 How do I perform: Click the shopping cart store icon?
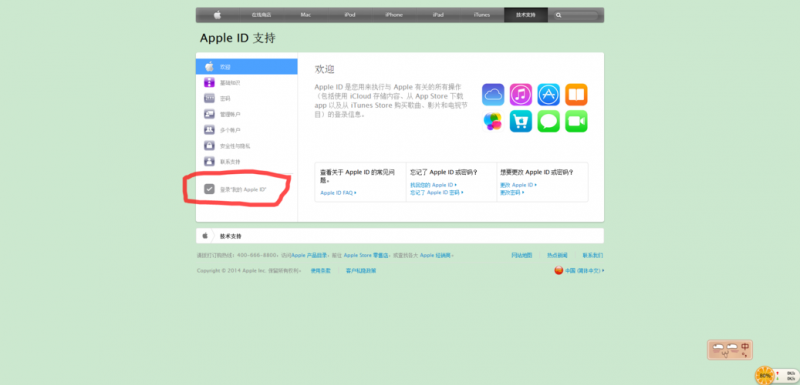pyautogui.click(x=520, y=121)
